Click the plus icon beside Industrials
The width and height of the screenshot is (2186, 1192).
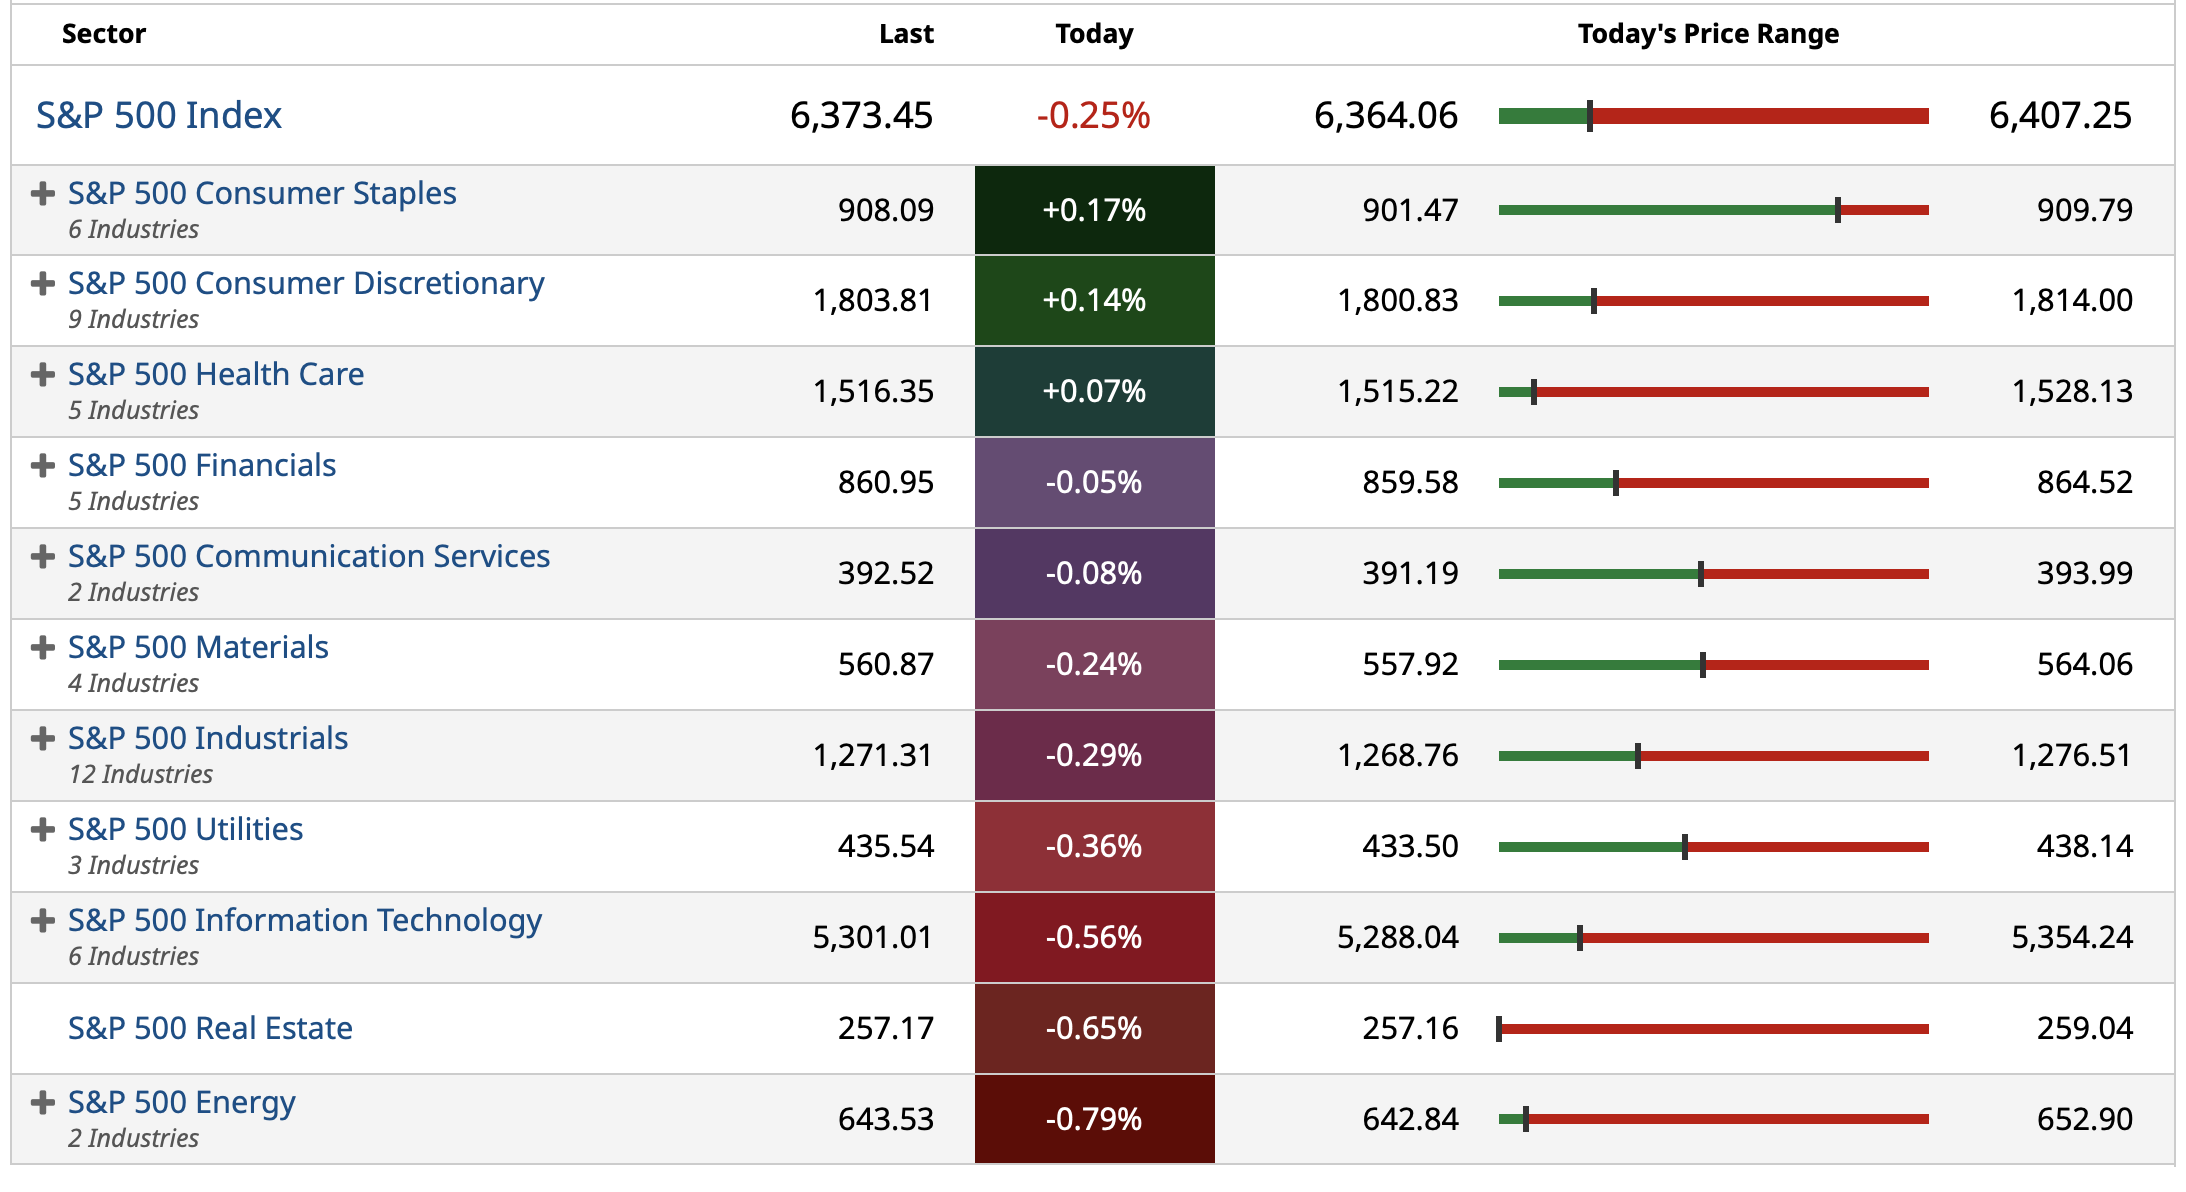click(42, 739)
